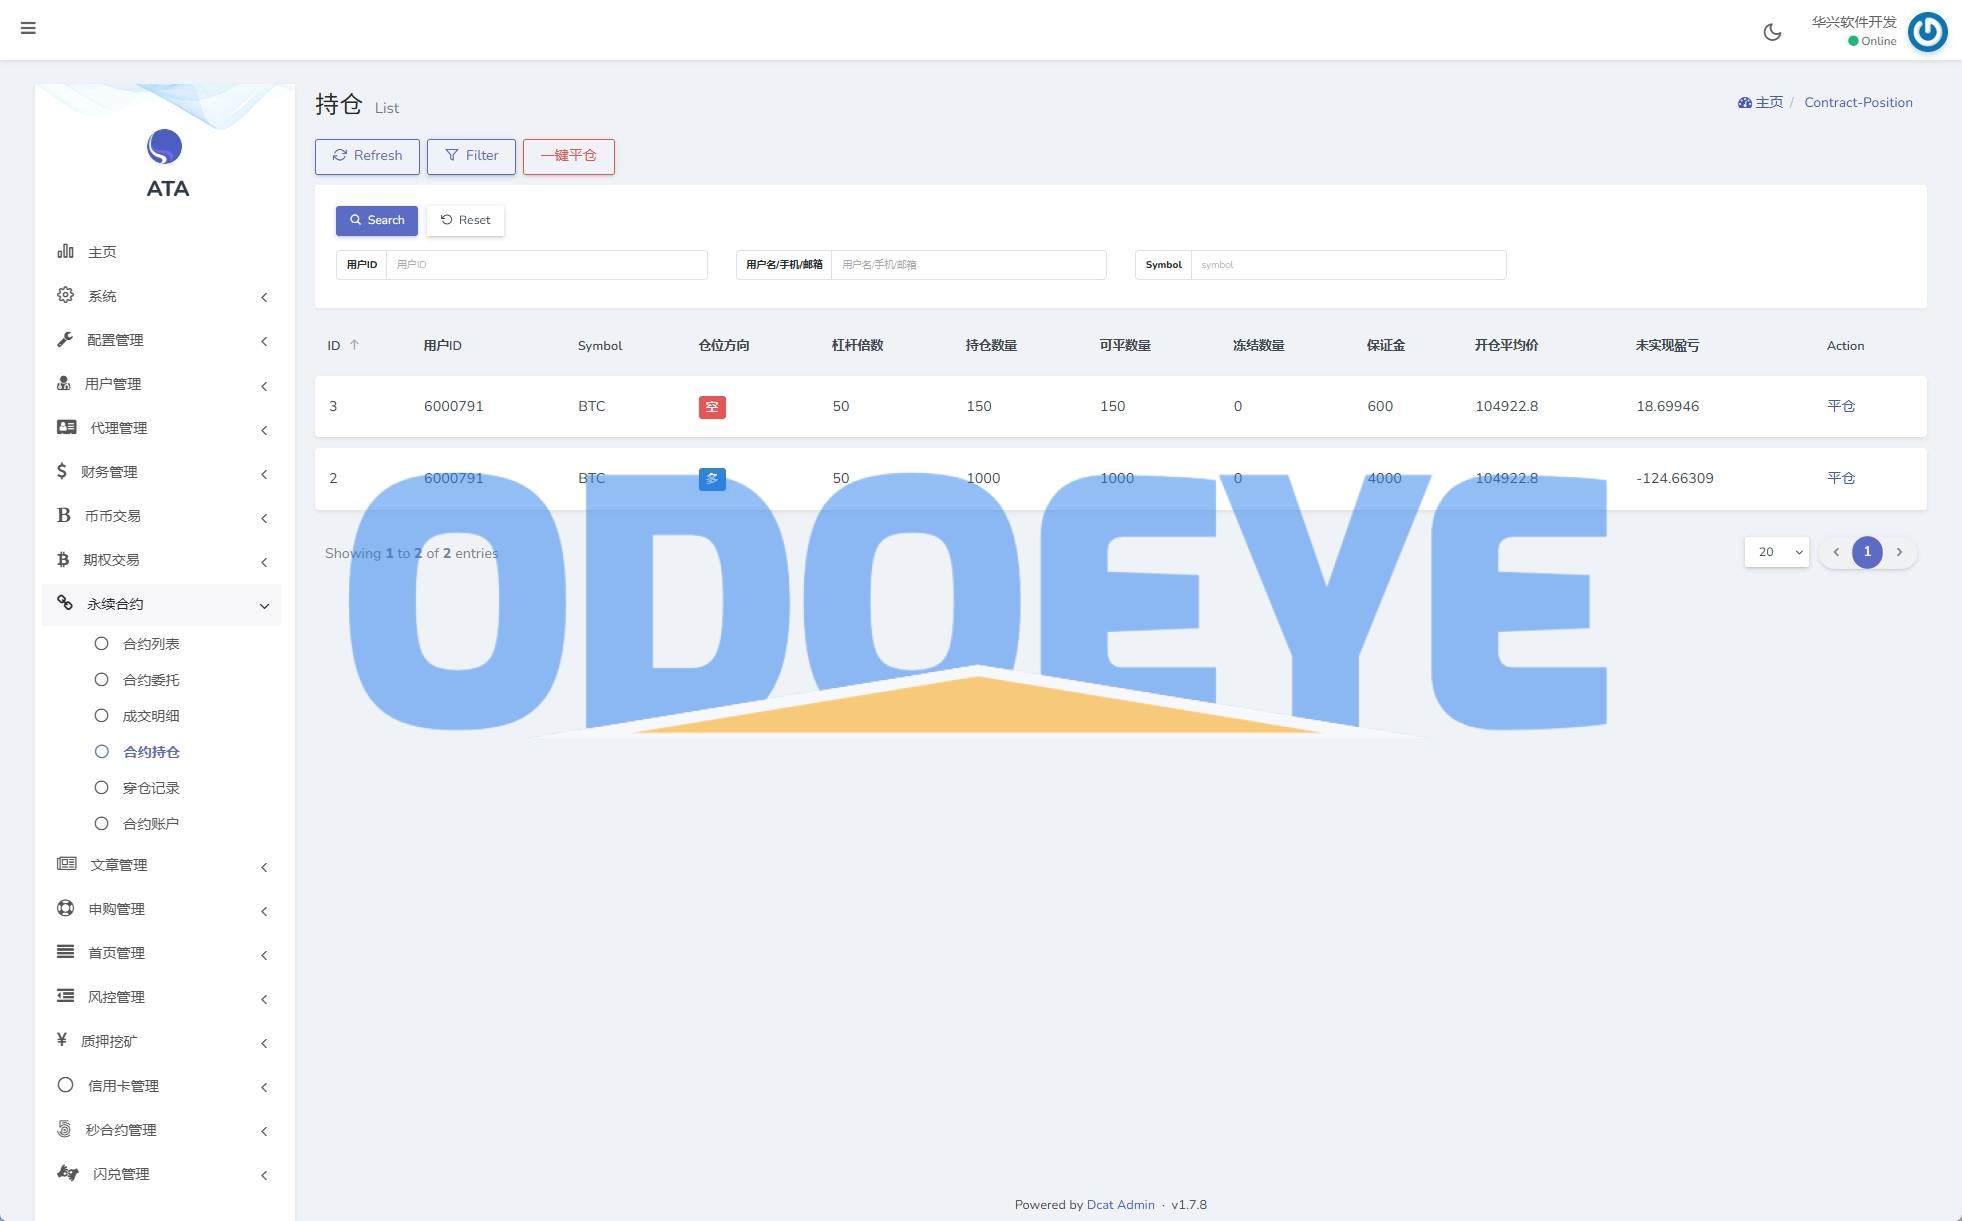Click the user avatar power icon
Viewport: 1962px width, 1221px height.
click(1927, 32)
